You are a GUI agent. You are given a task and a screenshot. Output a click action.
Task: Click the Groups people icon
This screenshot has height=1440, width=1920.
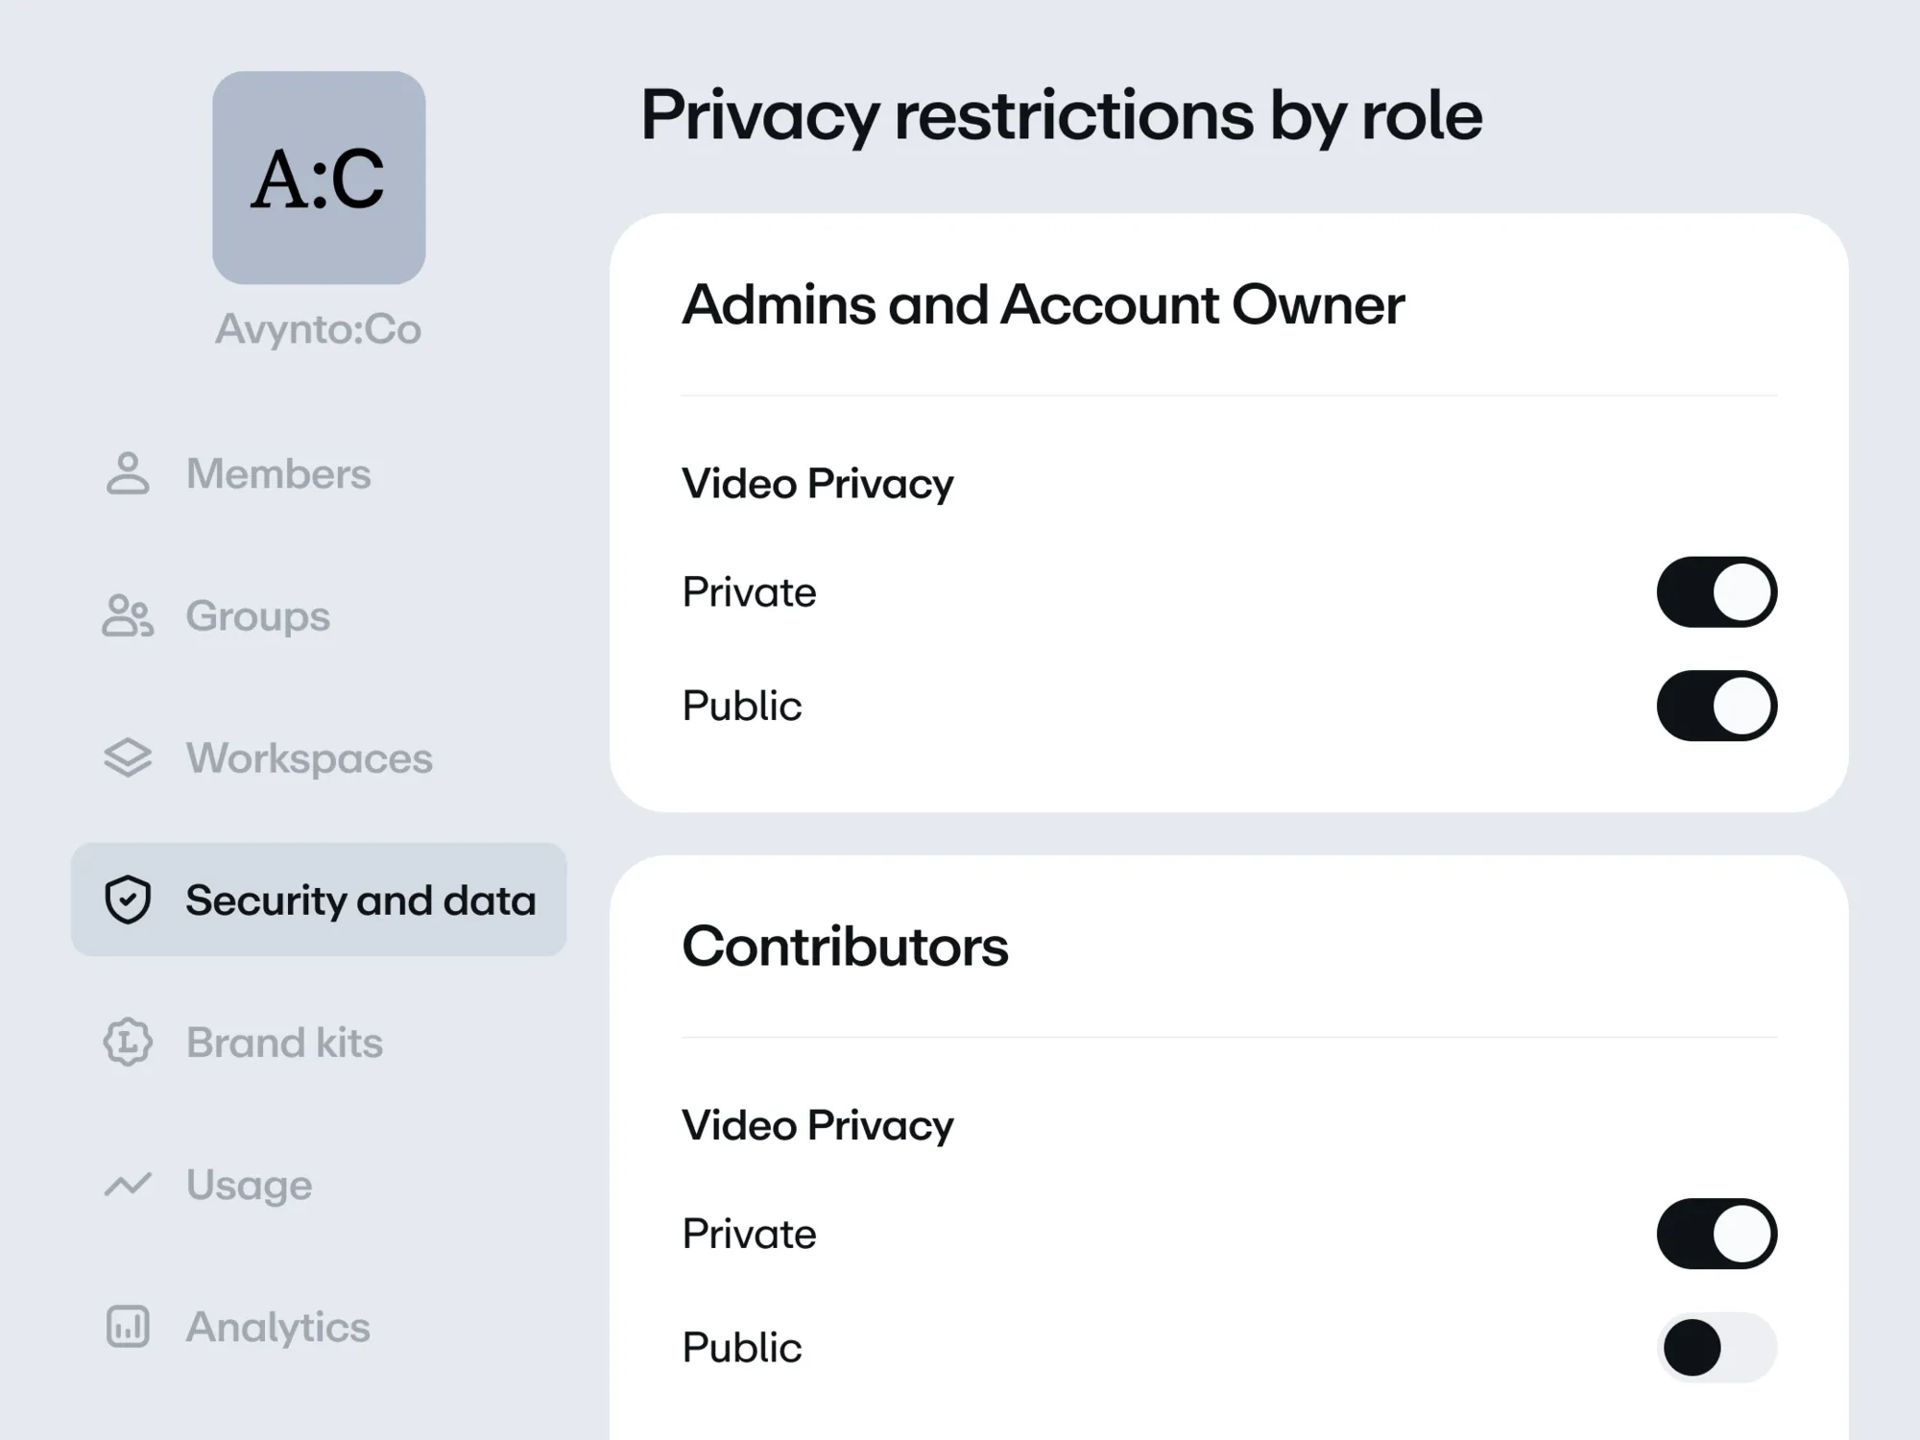(128, 616)
